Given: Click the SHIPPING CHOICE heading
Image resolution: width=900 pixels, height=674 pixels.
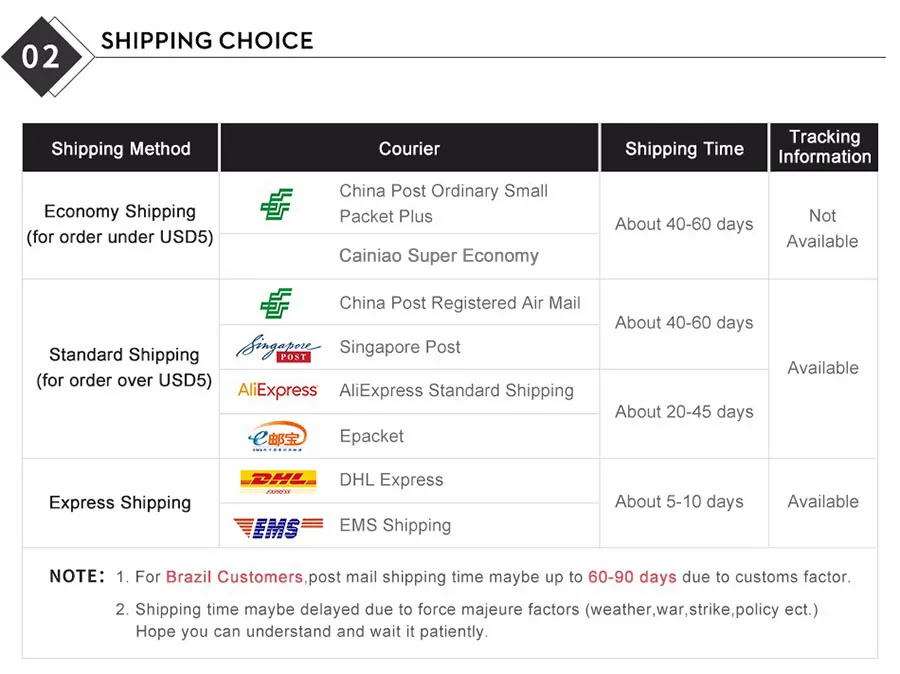Looking at the screenshot, I should click(207, 41).
